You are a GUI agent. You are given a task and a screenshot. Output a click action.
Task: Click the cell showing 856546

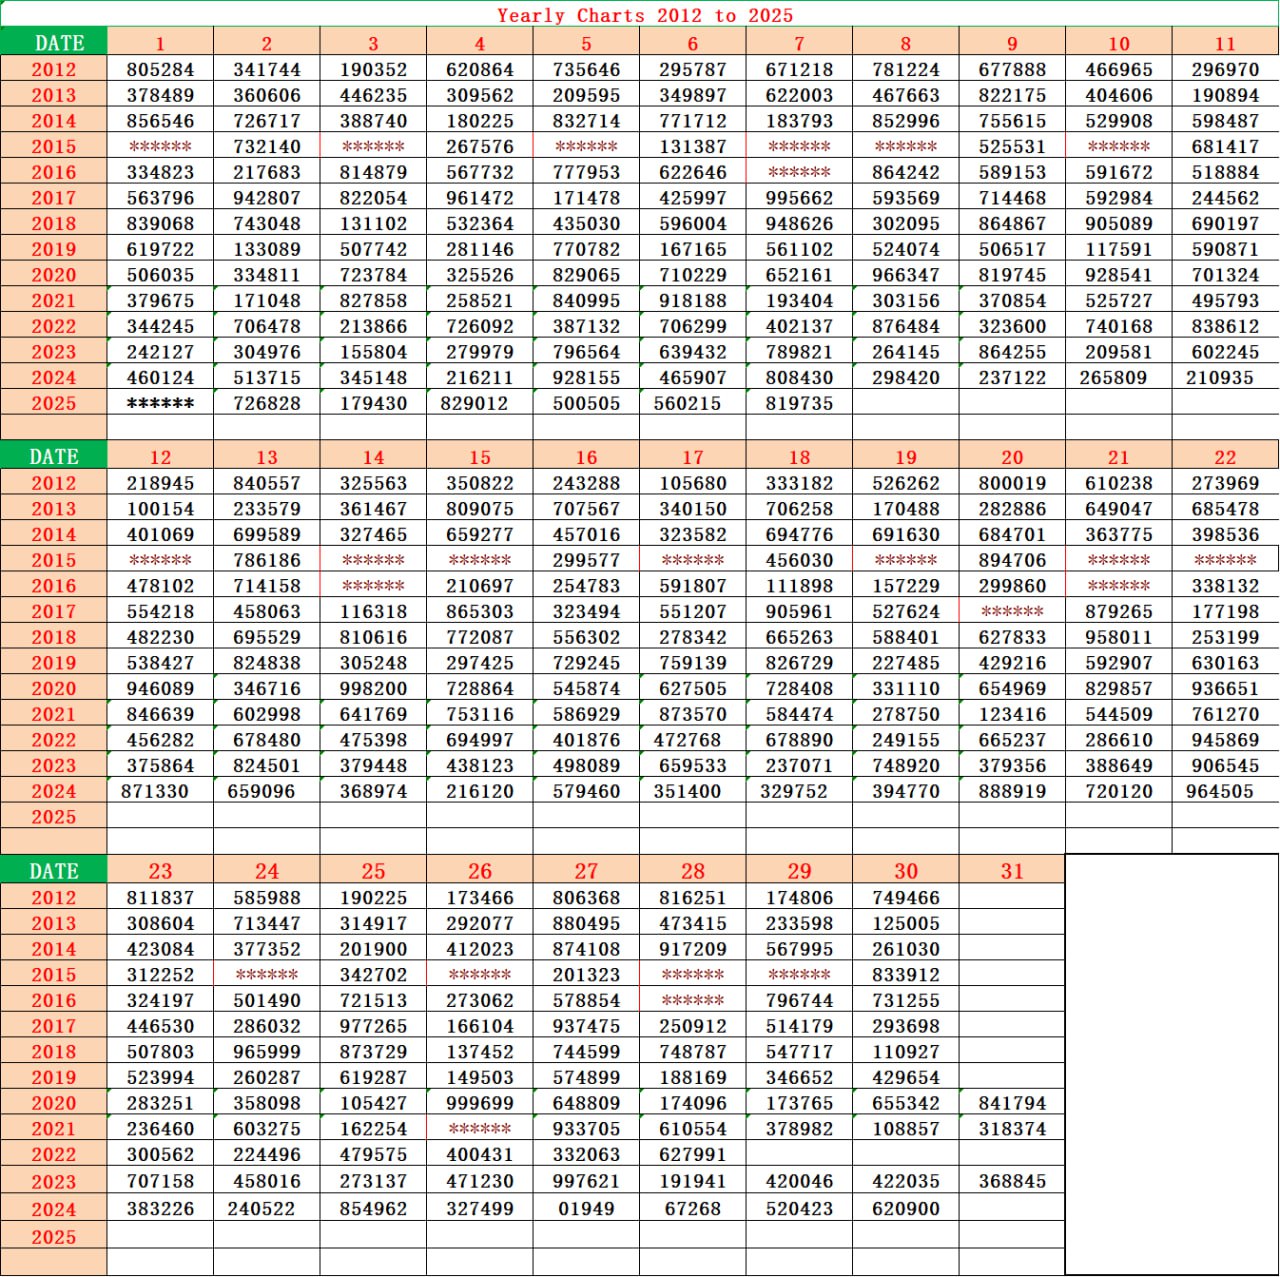click(160, 120)
